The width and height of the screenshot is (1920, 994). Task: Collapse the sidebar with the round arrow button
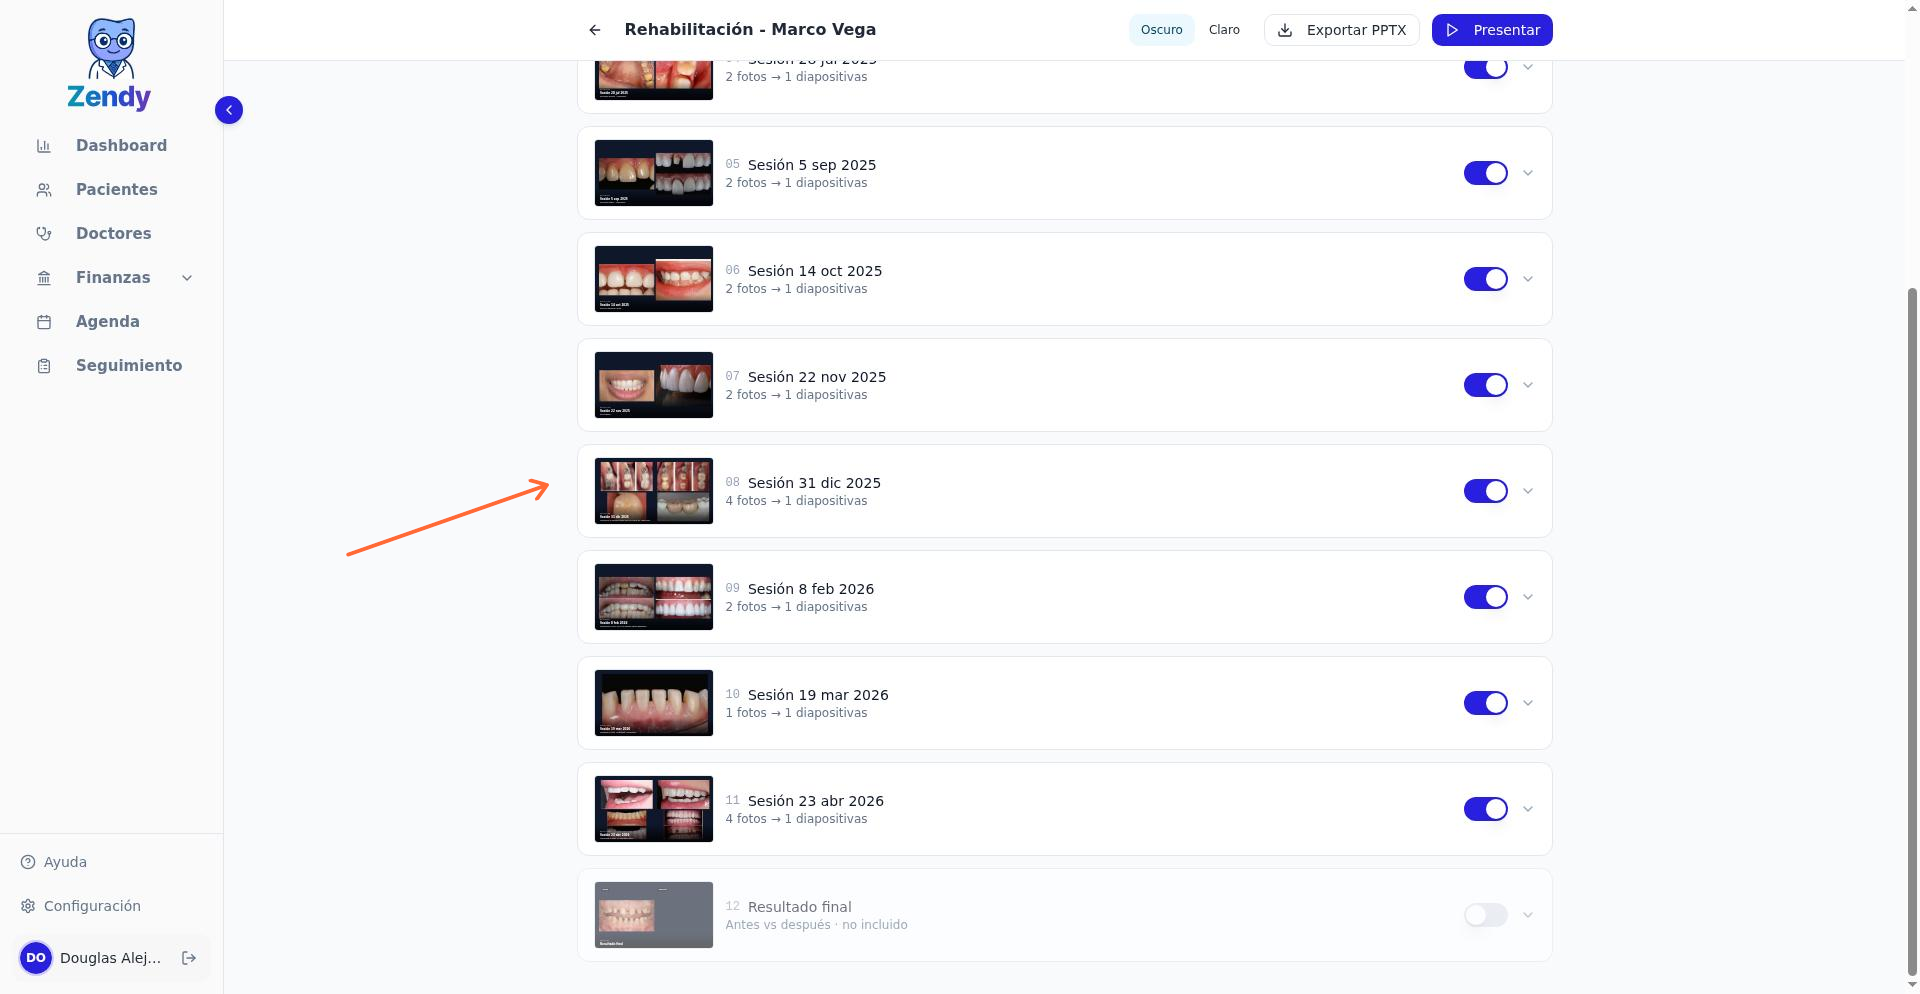[229, 110]
